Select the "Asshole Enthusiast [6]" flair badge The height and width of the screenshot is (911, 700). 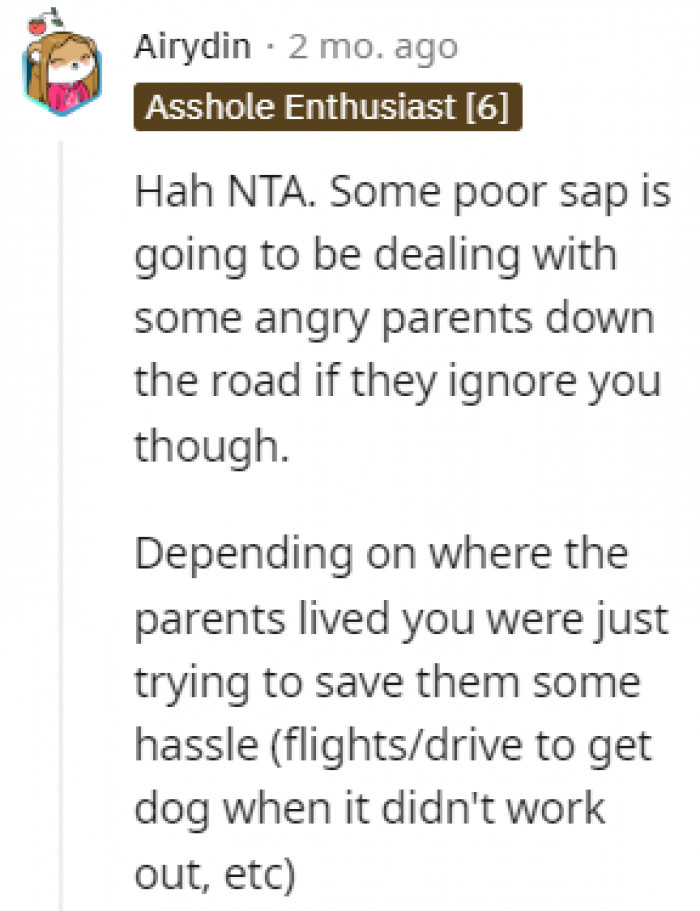click(x=327, y=108)
